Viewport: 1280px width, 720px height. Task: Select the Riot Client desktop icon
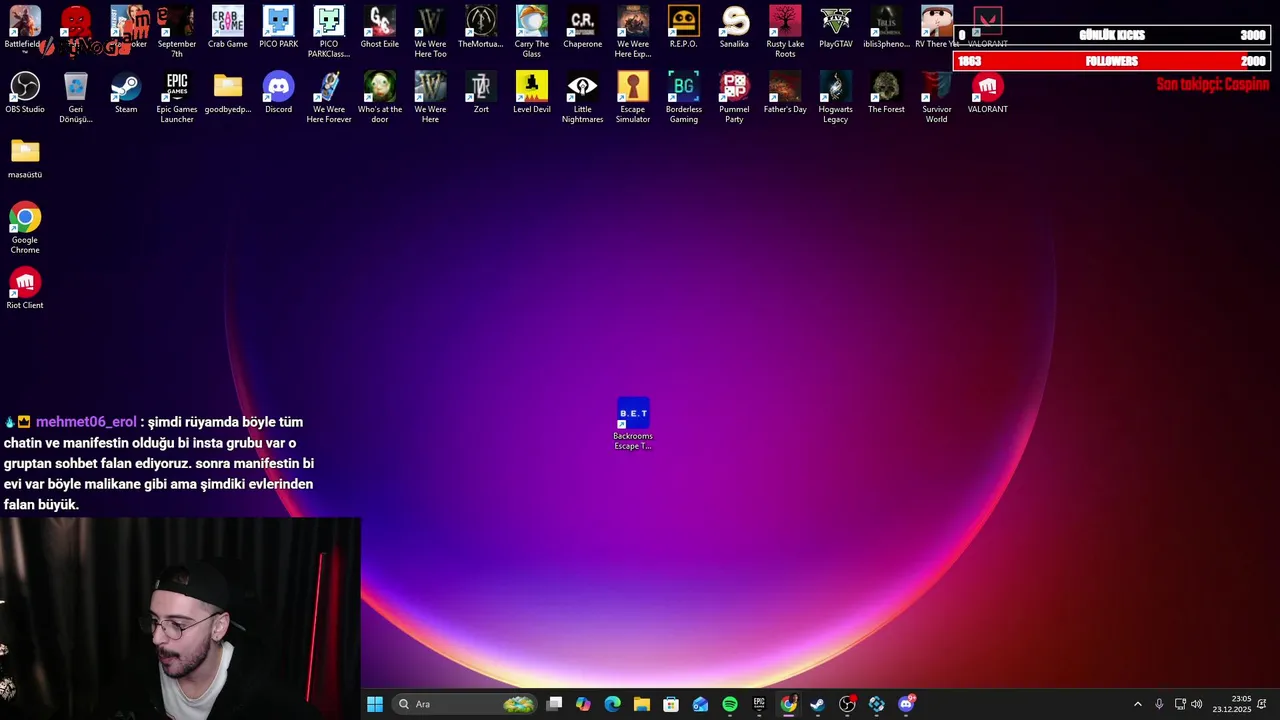[25, 288]
